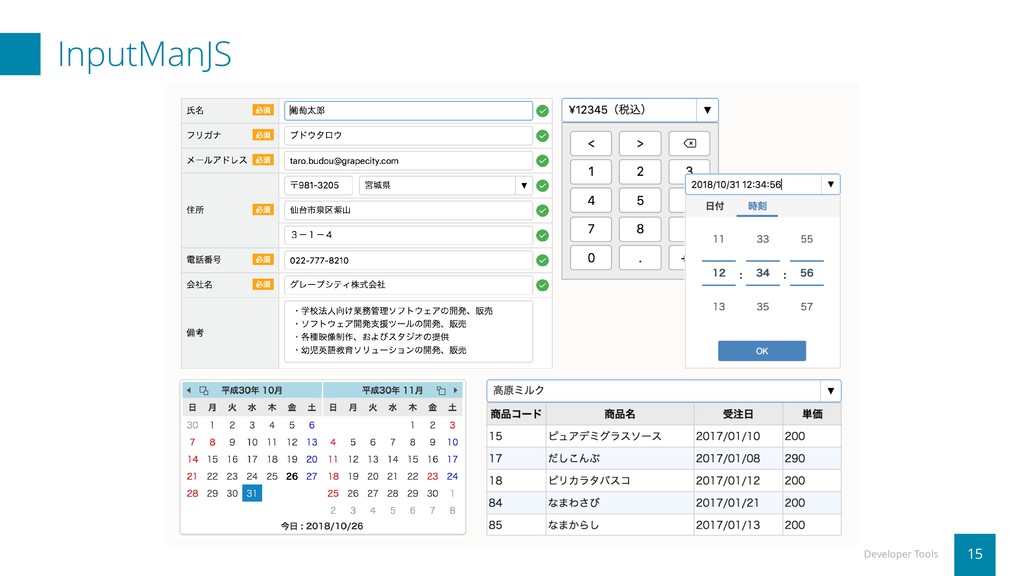Click green check beside メールアドレス field
The image size is (1024, 576).
click(542, 161)
